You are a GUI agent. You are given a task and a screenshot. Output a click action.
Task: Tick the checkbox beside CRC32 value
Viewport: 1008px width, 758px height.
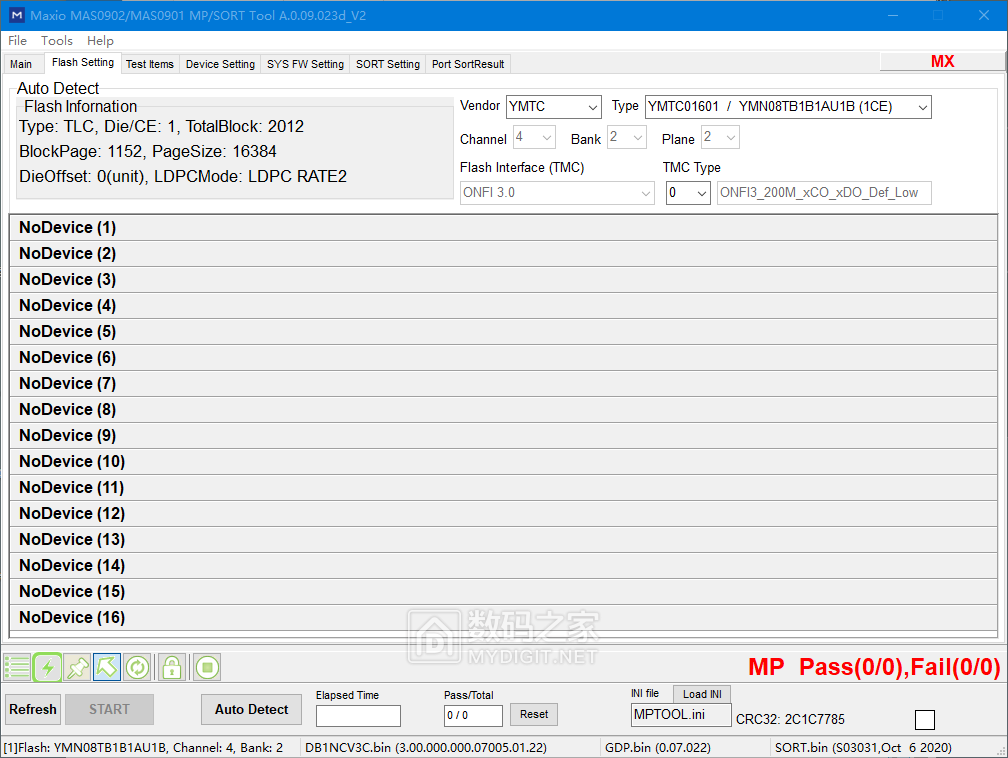tap(924, 719)
